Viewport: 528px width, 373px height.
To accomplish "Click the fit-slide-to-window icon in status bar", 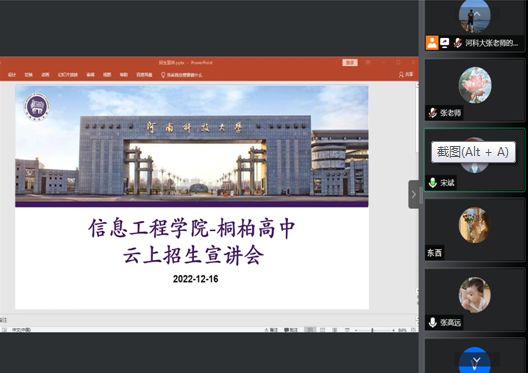I will point(414,330).
